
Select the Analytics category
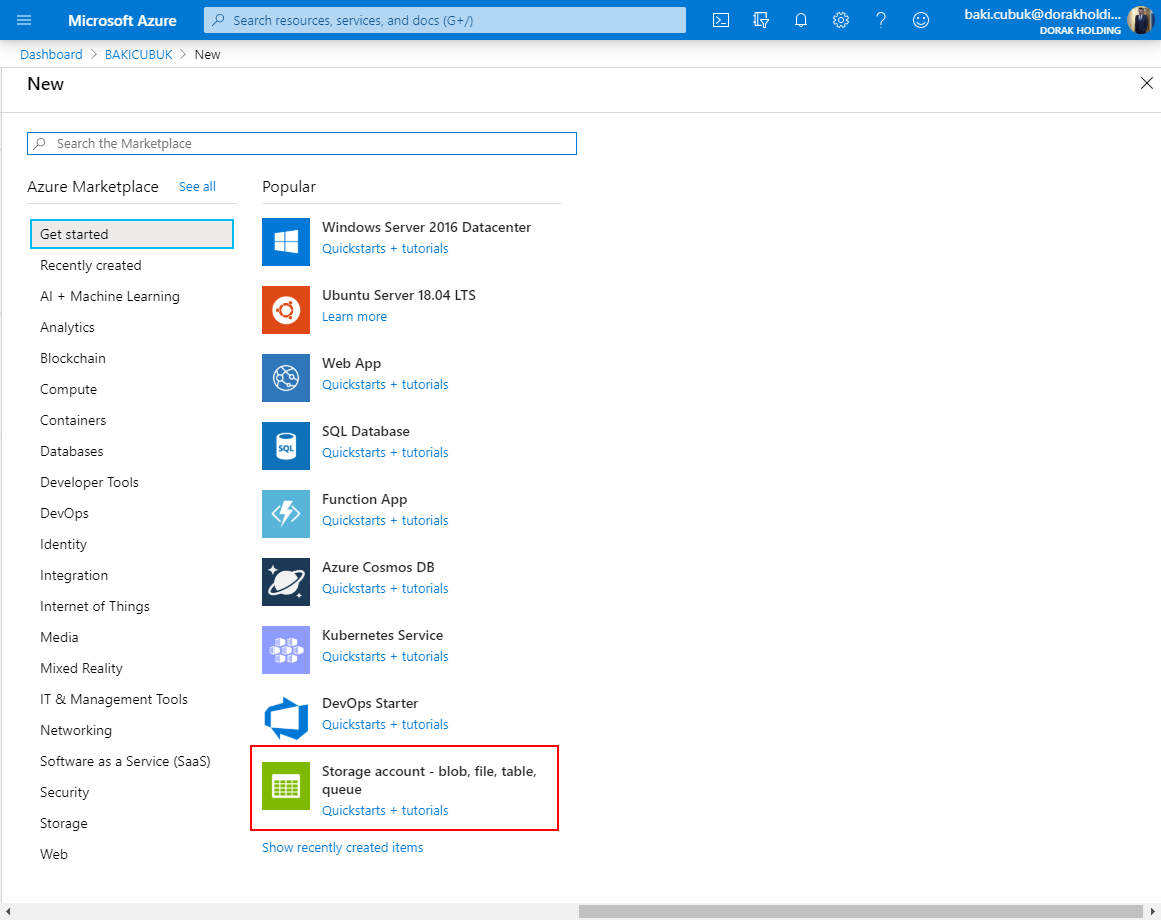[67, 327]
